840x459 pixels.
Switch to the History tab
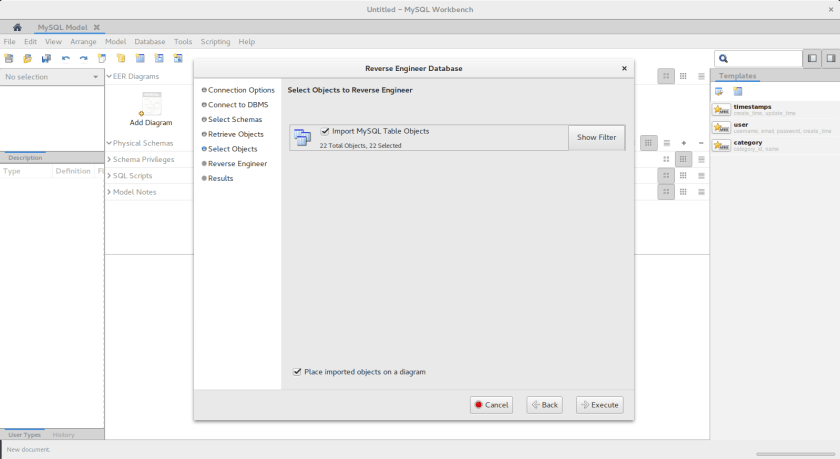[63, 435]
